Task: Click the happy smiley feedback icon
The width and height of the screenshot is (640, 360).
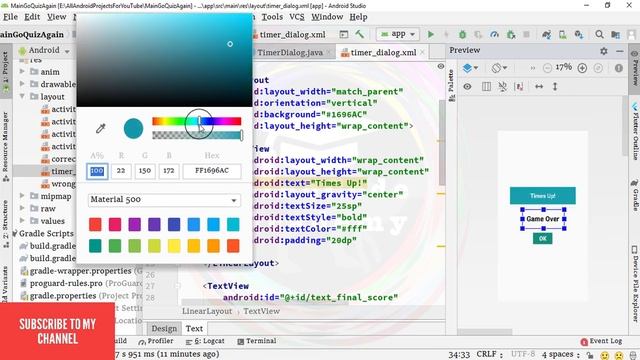Action: point(605,355)
